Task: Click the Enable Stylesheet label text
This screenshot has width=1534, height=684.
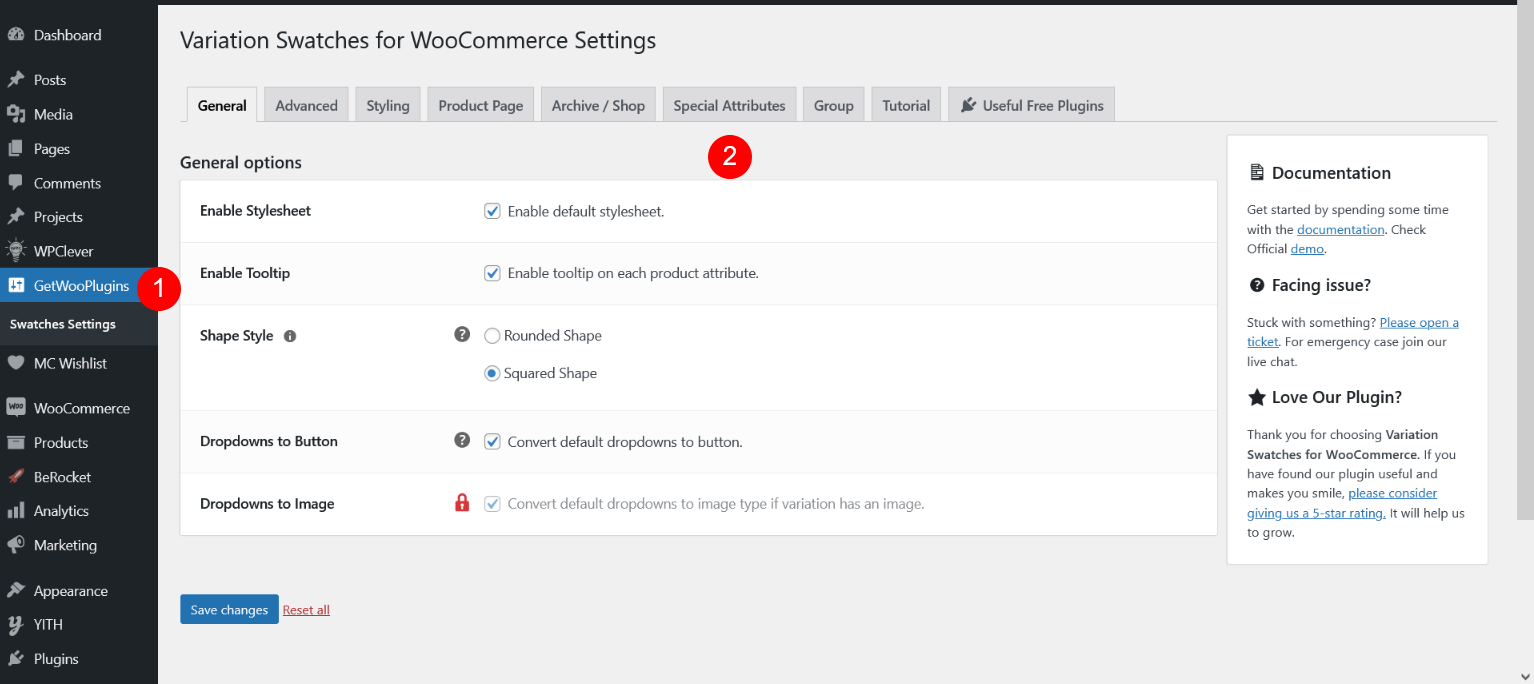Action: (255, 211)
